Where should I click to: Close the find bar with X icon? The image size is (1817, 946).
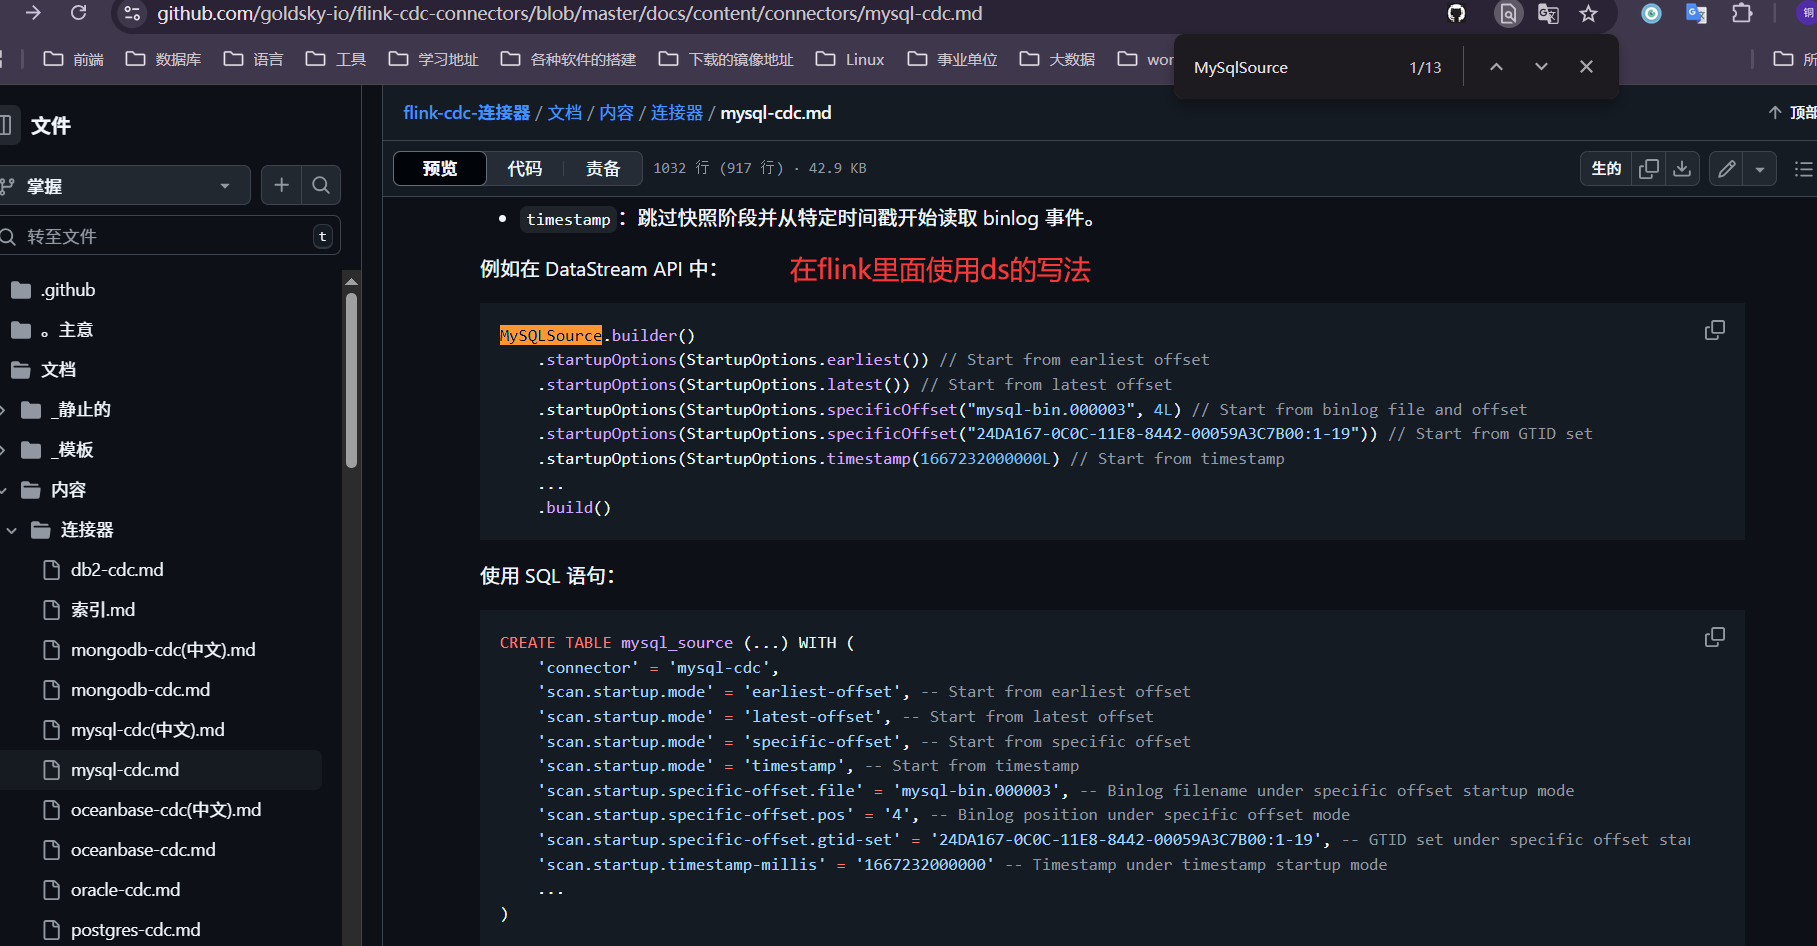(1585, 66)
